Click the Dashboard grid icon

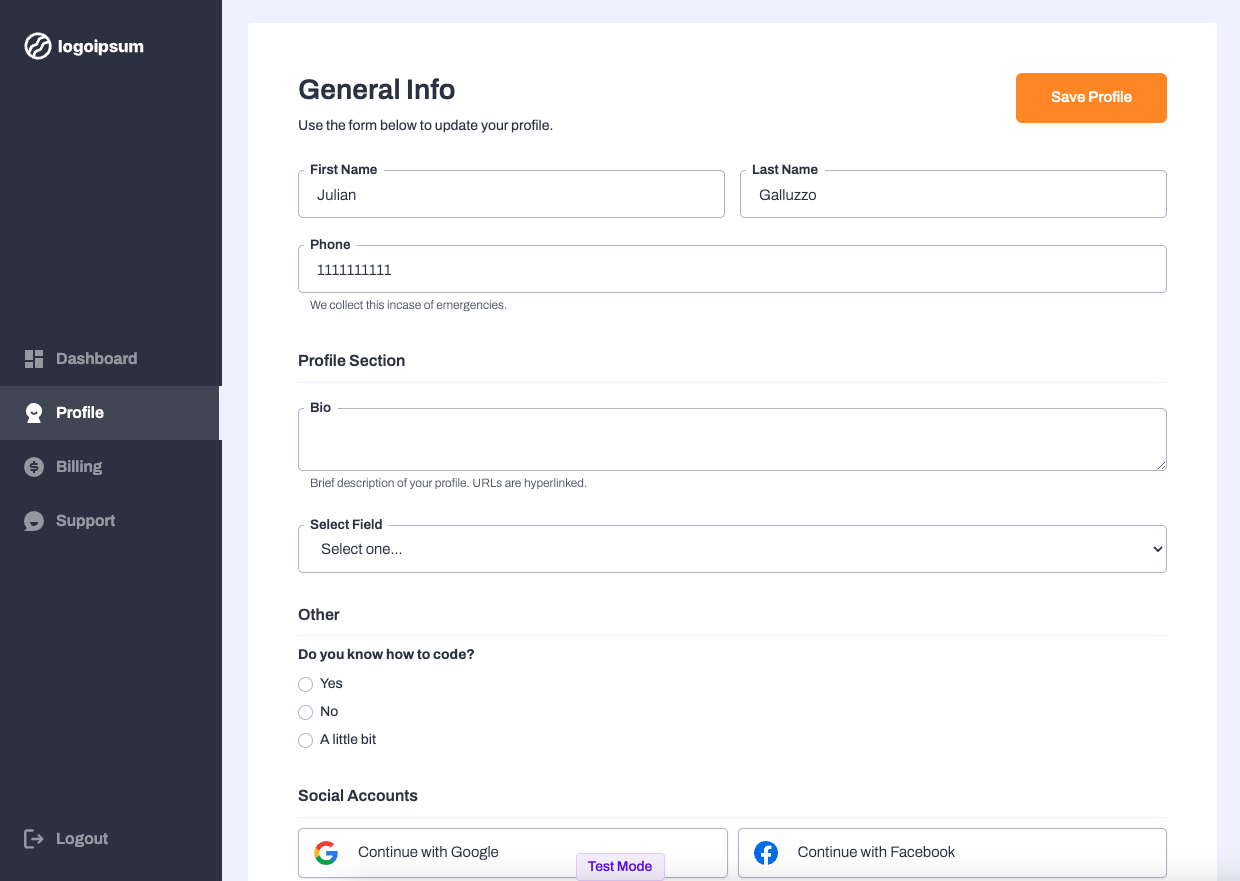coord(34,359)
